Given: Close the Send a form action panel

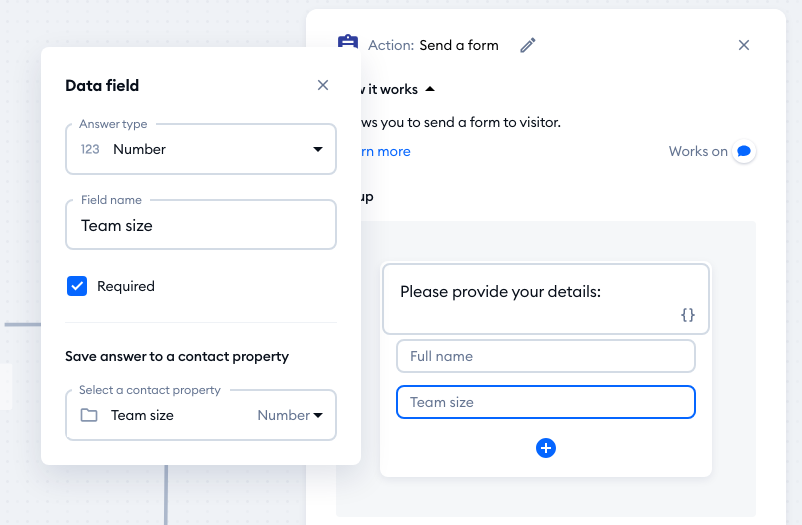Looking at the screenshot, I should click(744, 45).
